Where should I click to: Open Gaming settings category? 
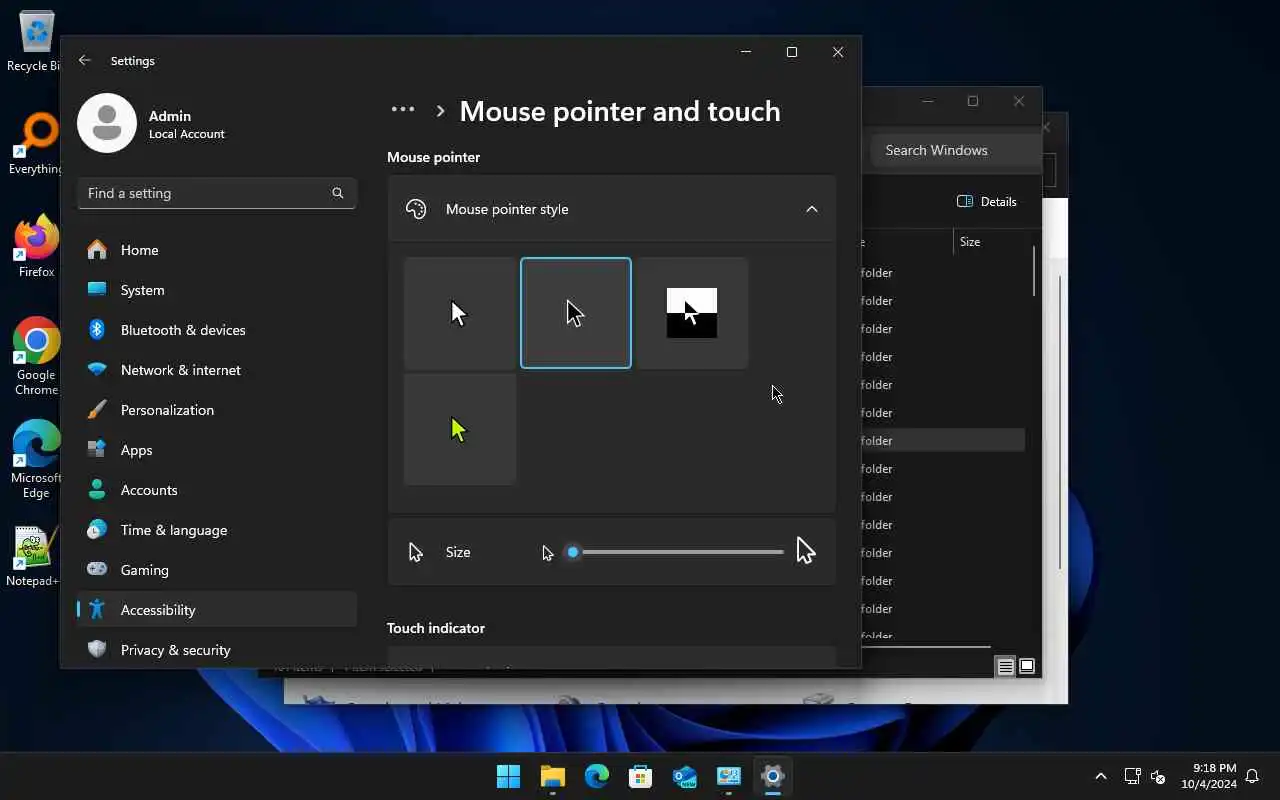(217, 570)
